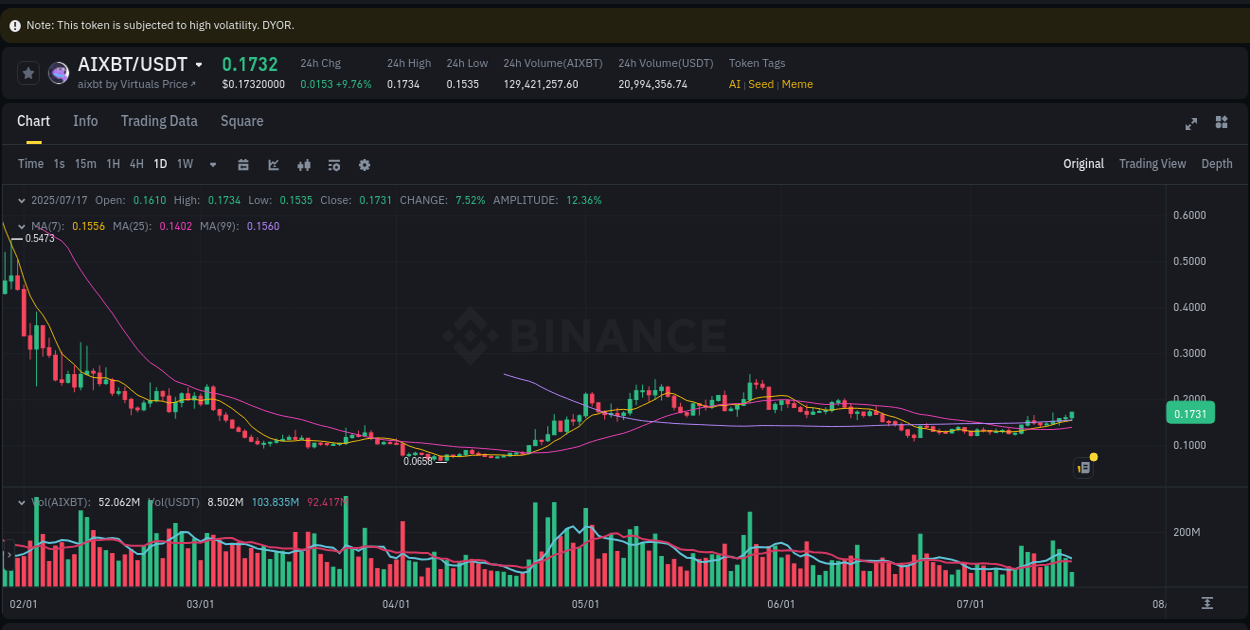Open the panel layout grid icon
Image resolution: width=1250 pixels, height=630 pixels.
click(1221, 122)
